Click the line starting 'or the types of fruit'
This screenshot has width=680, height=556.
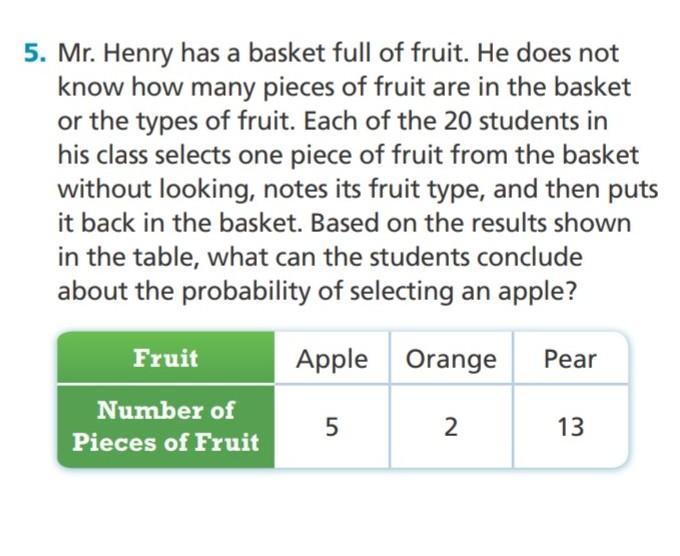[332, 122]
